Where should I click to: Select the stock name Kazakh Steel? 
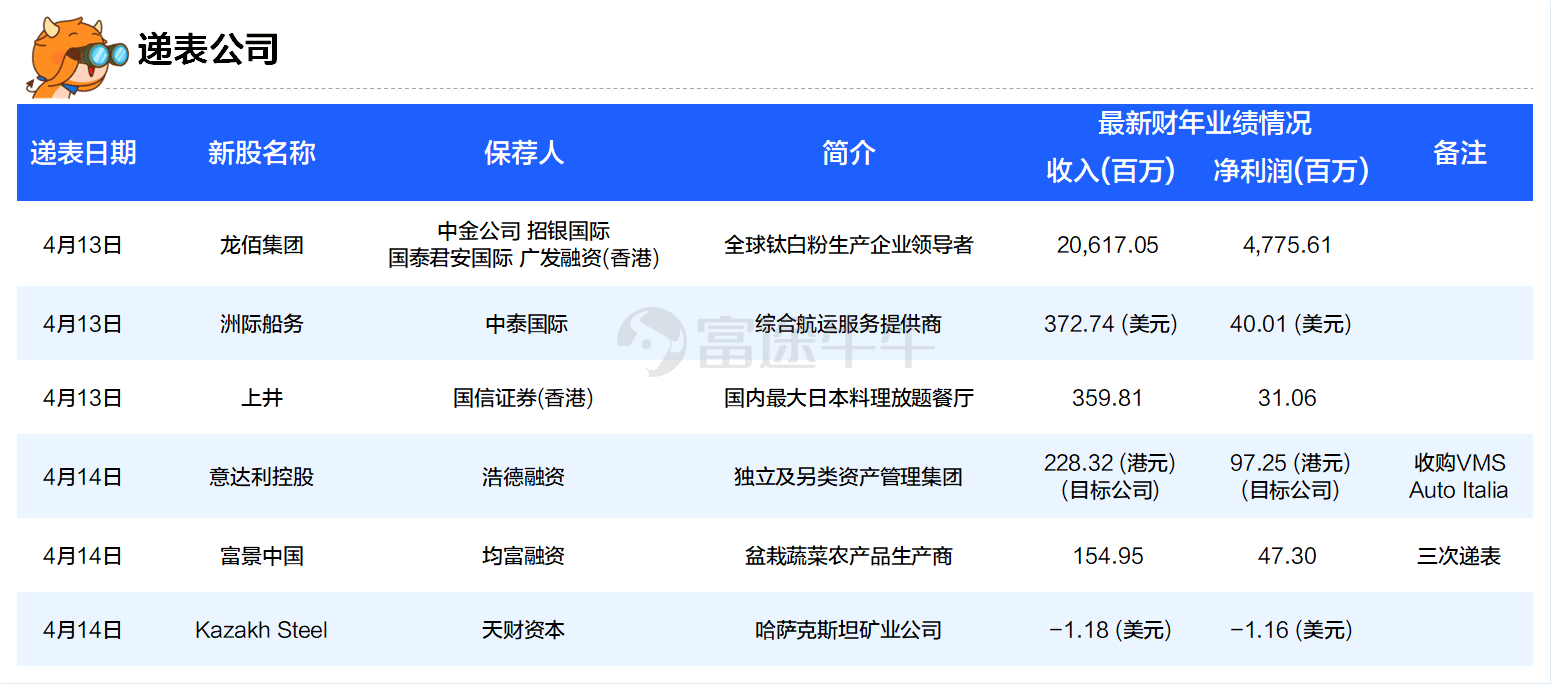point(262,630)
